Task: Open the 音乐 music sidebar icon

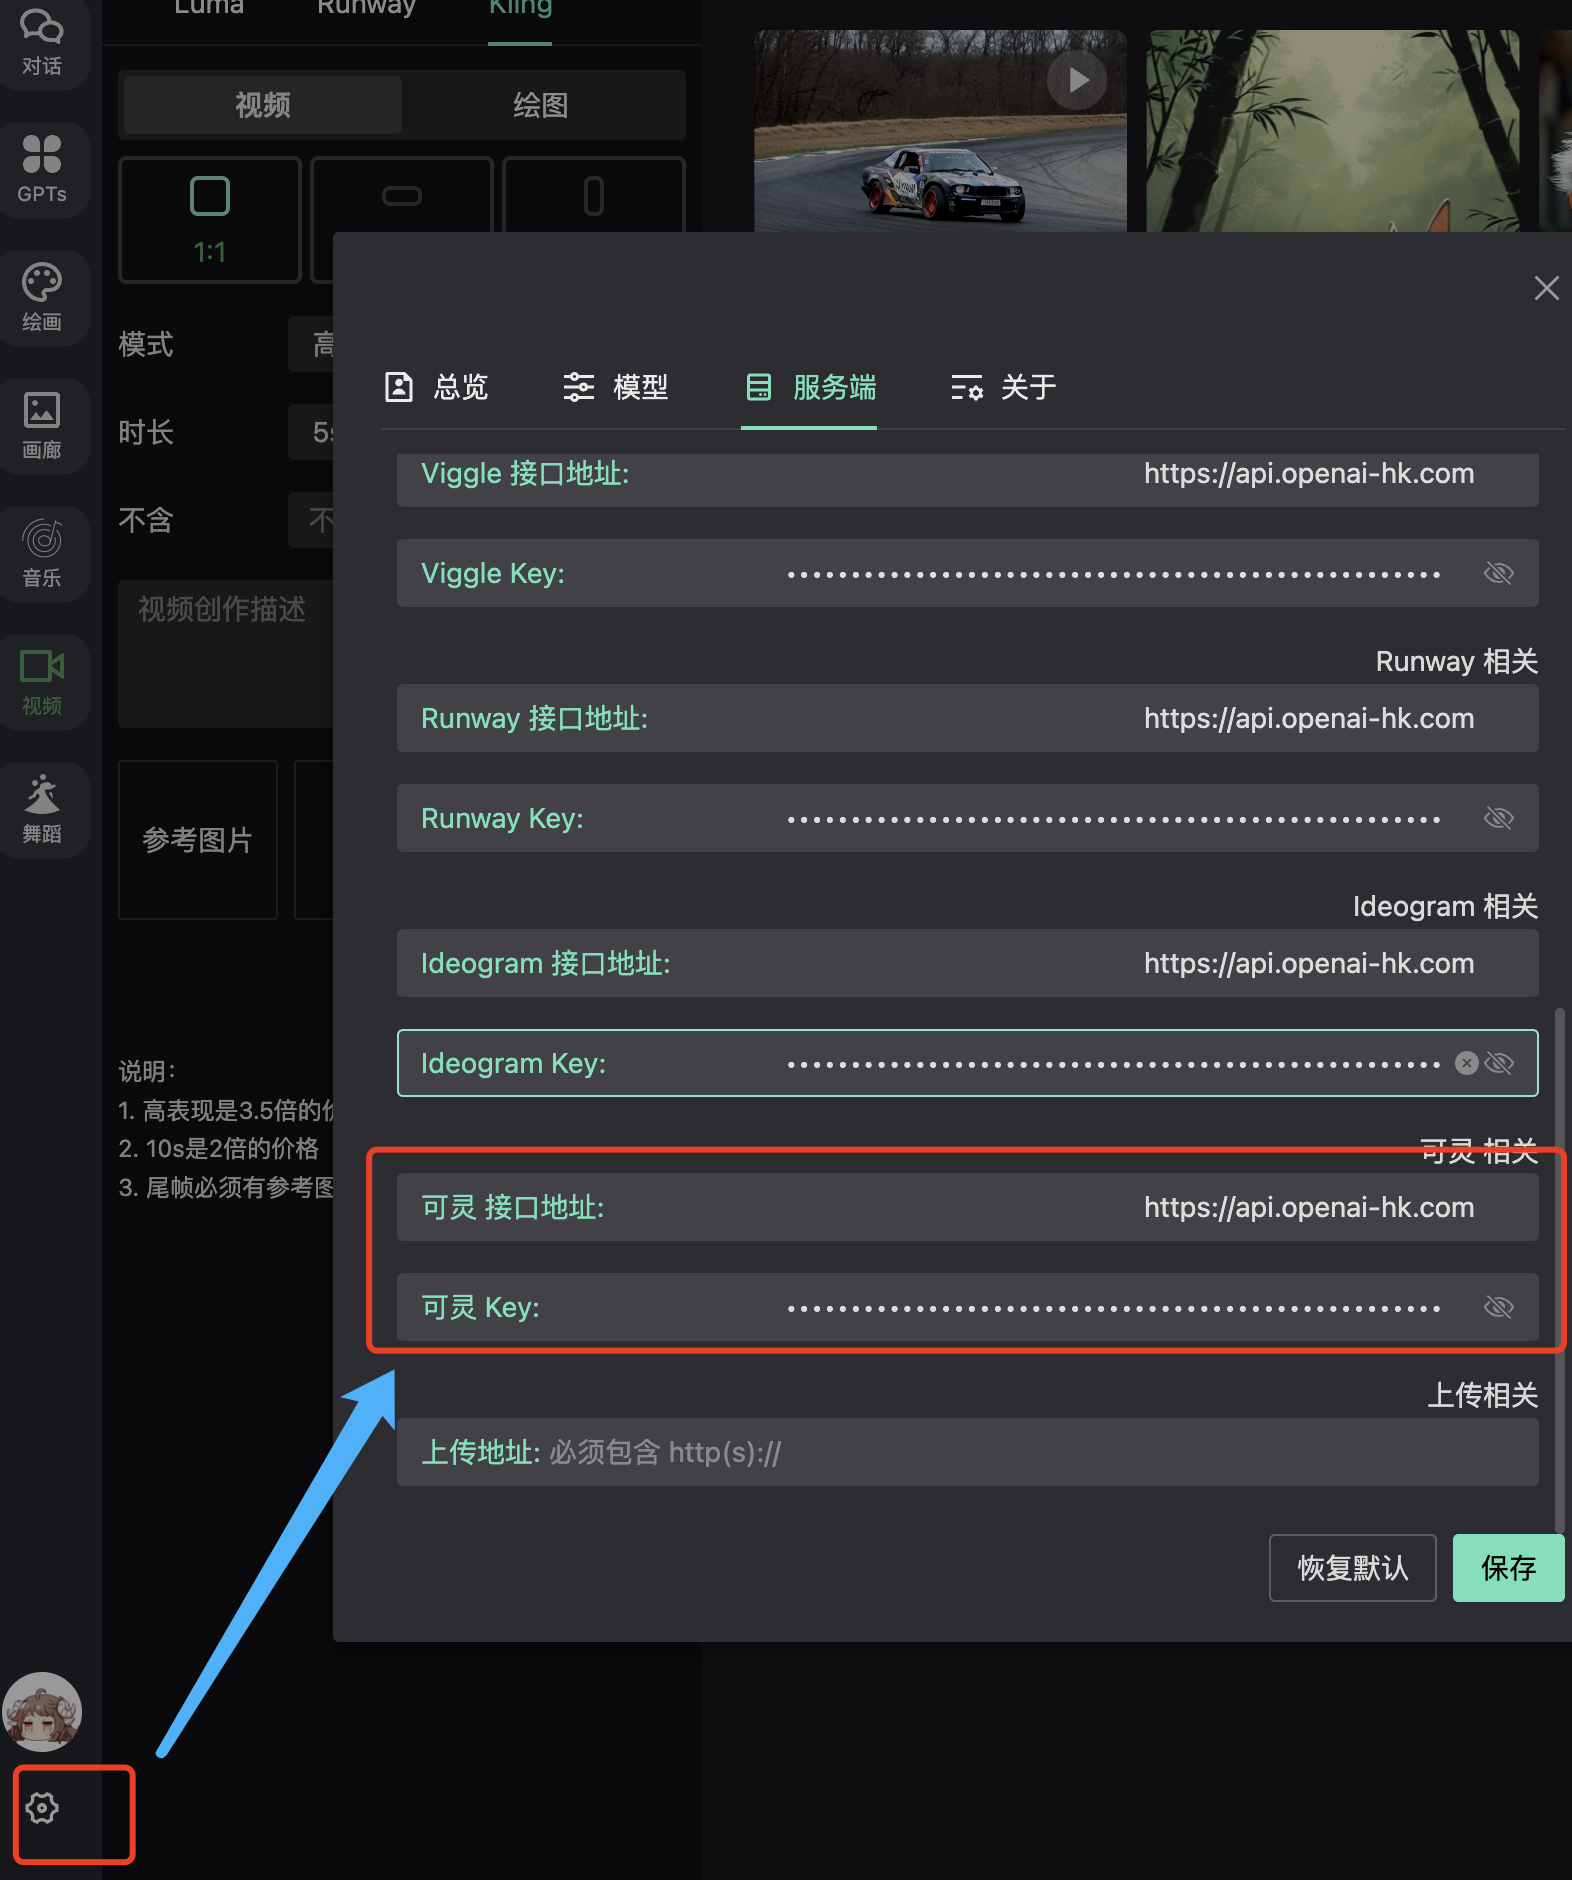Action: pyautogui.click(x=42, y=552)
